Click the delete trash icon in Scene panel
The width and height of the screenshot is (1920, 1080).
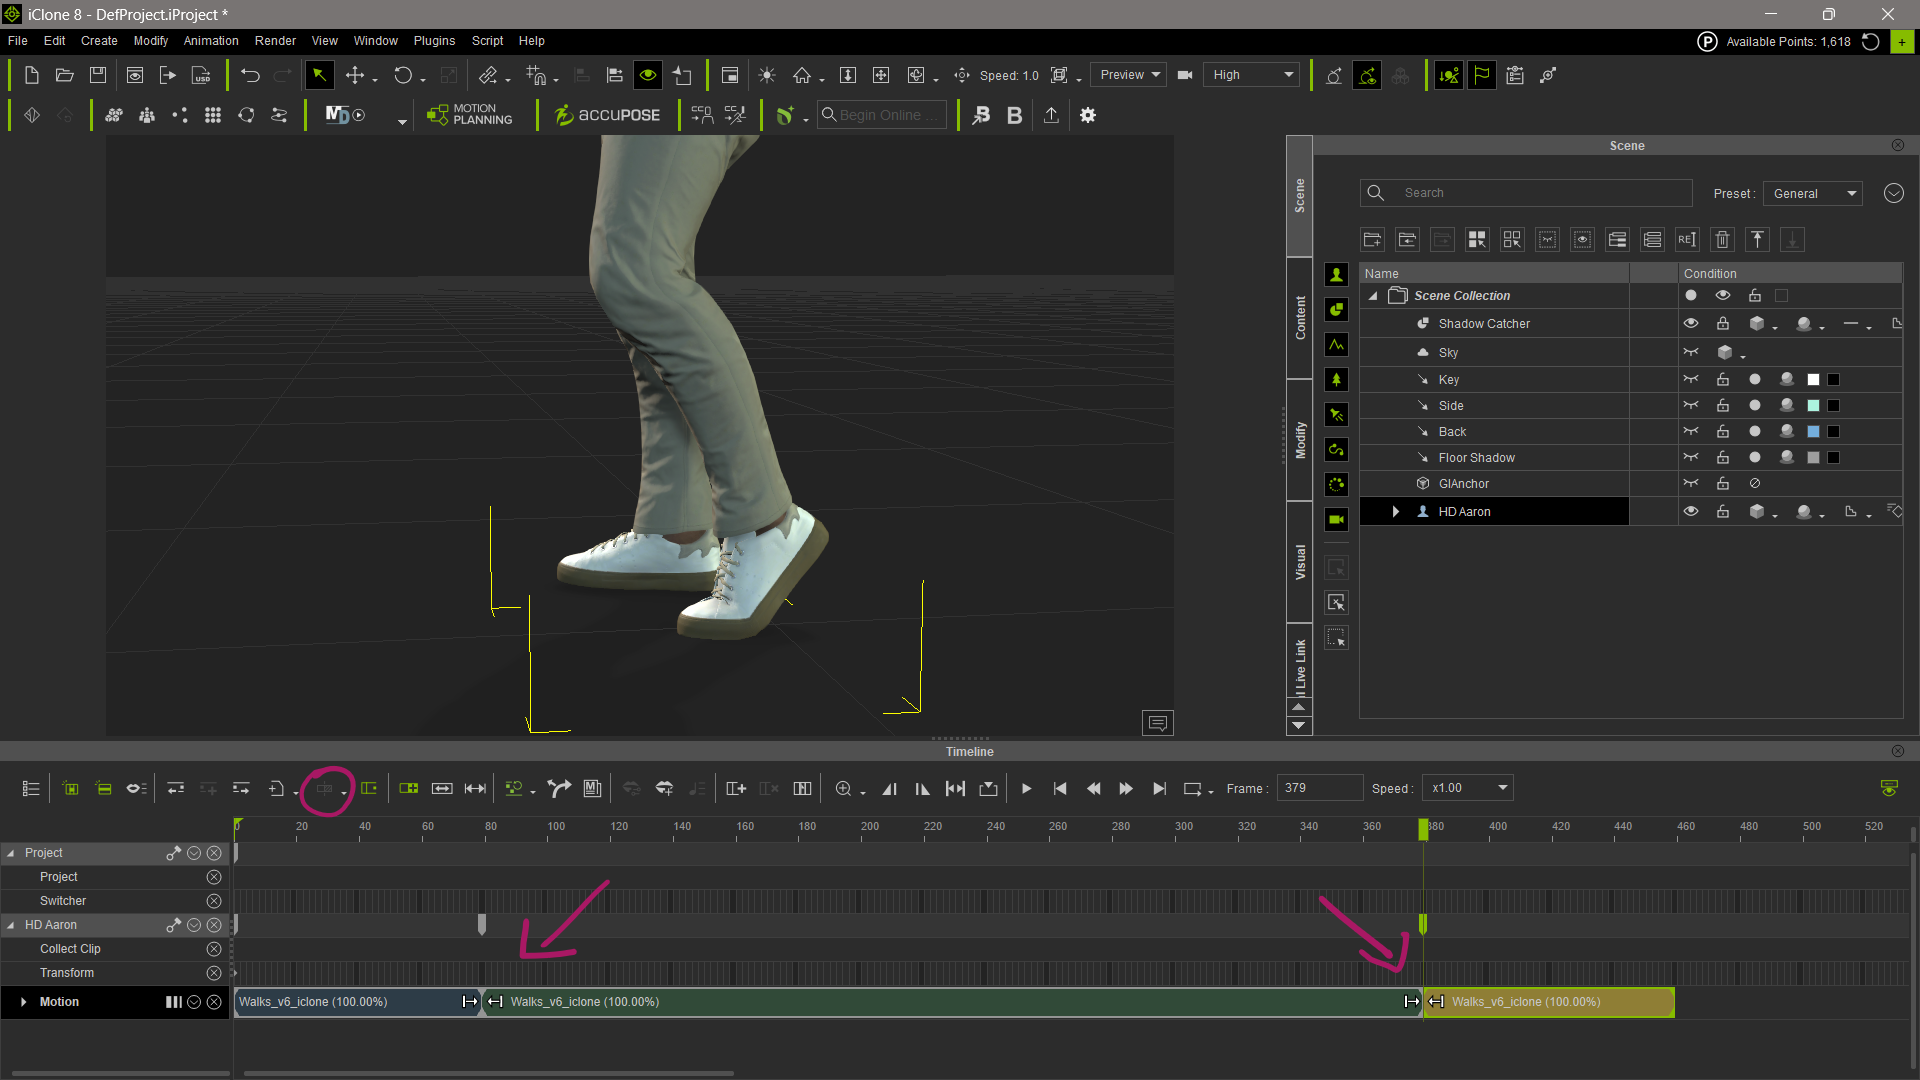(x=1722, y=240)
